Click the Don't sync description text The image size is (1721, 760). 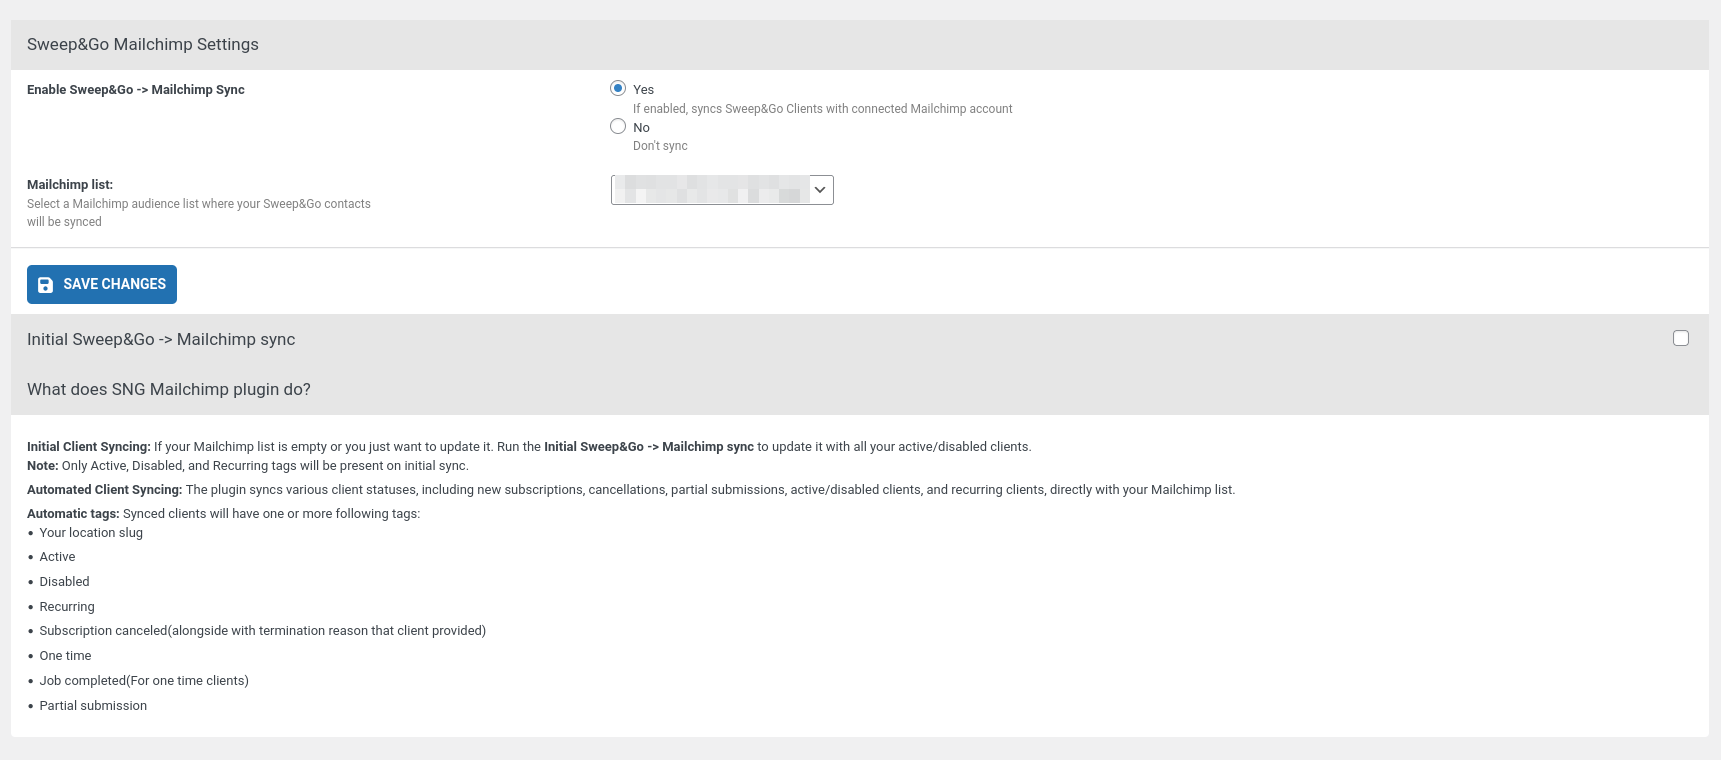(x=660, y=146)
